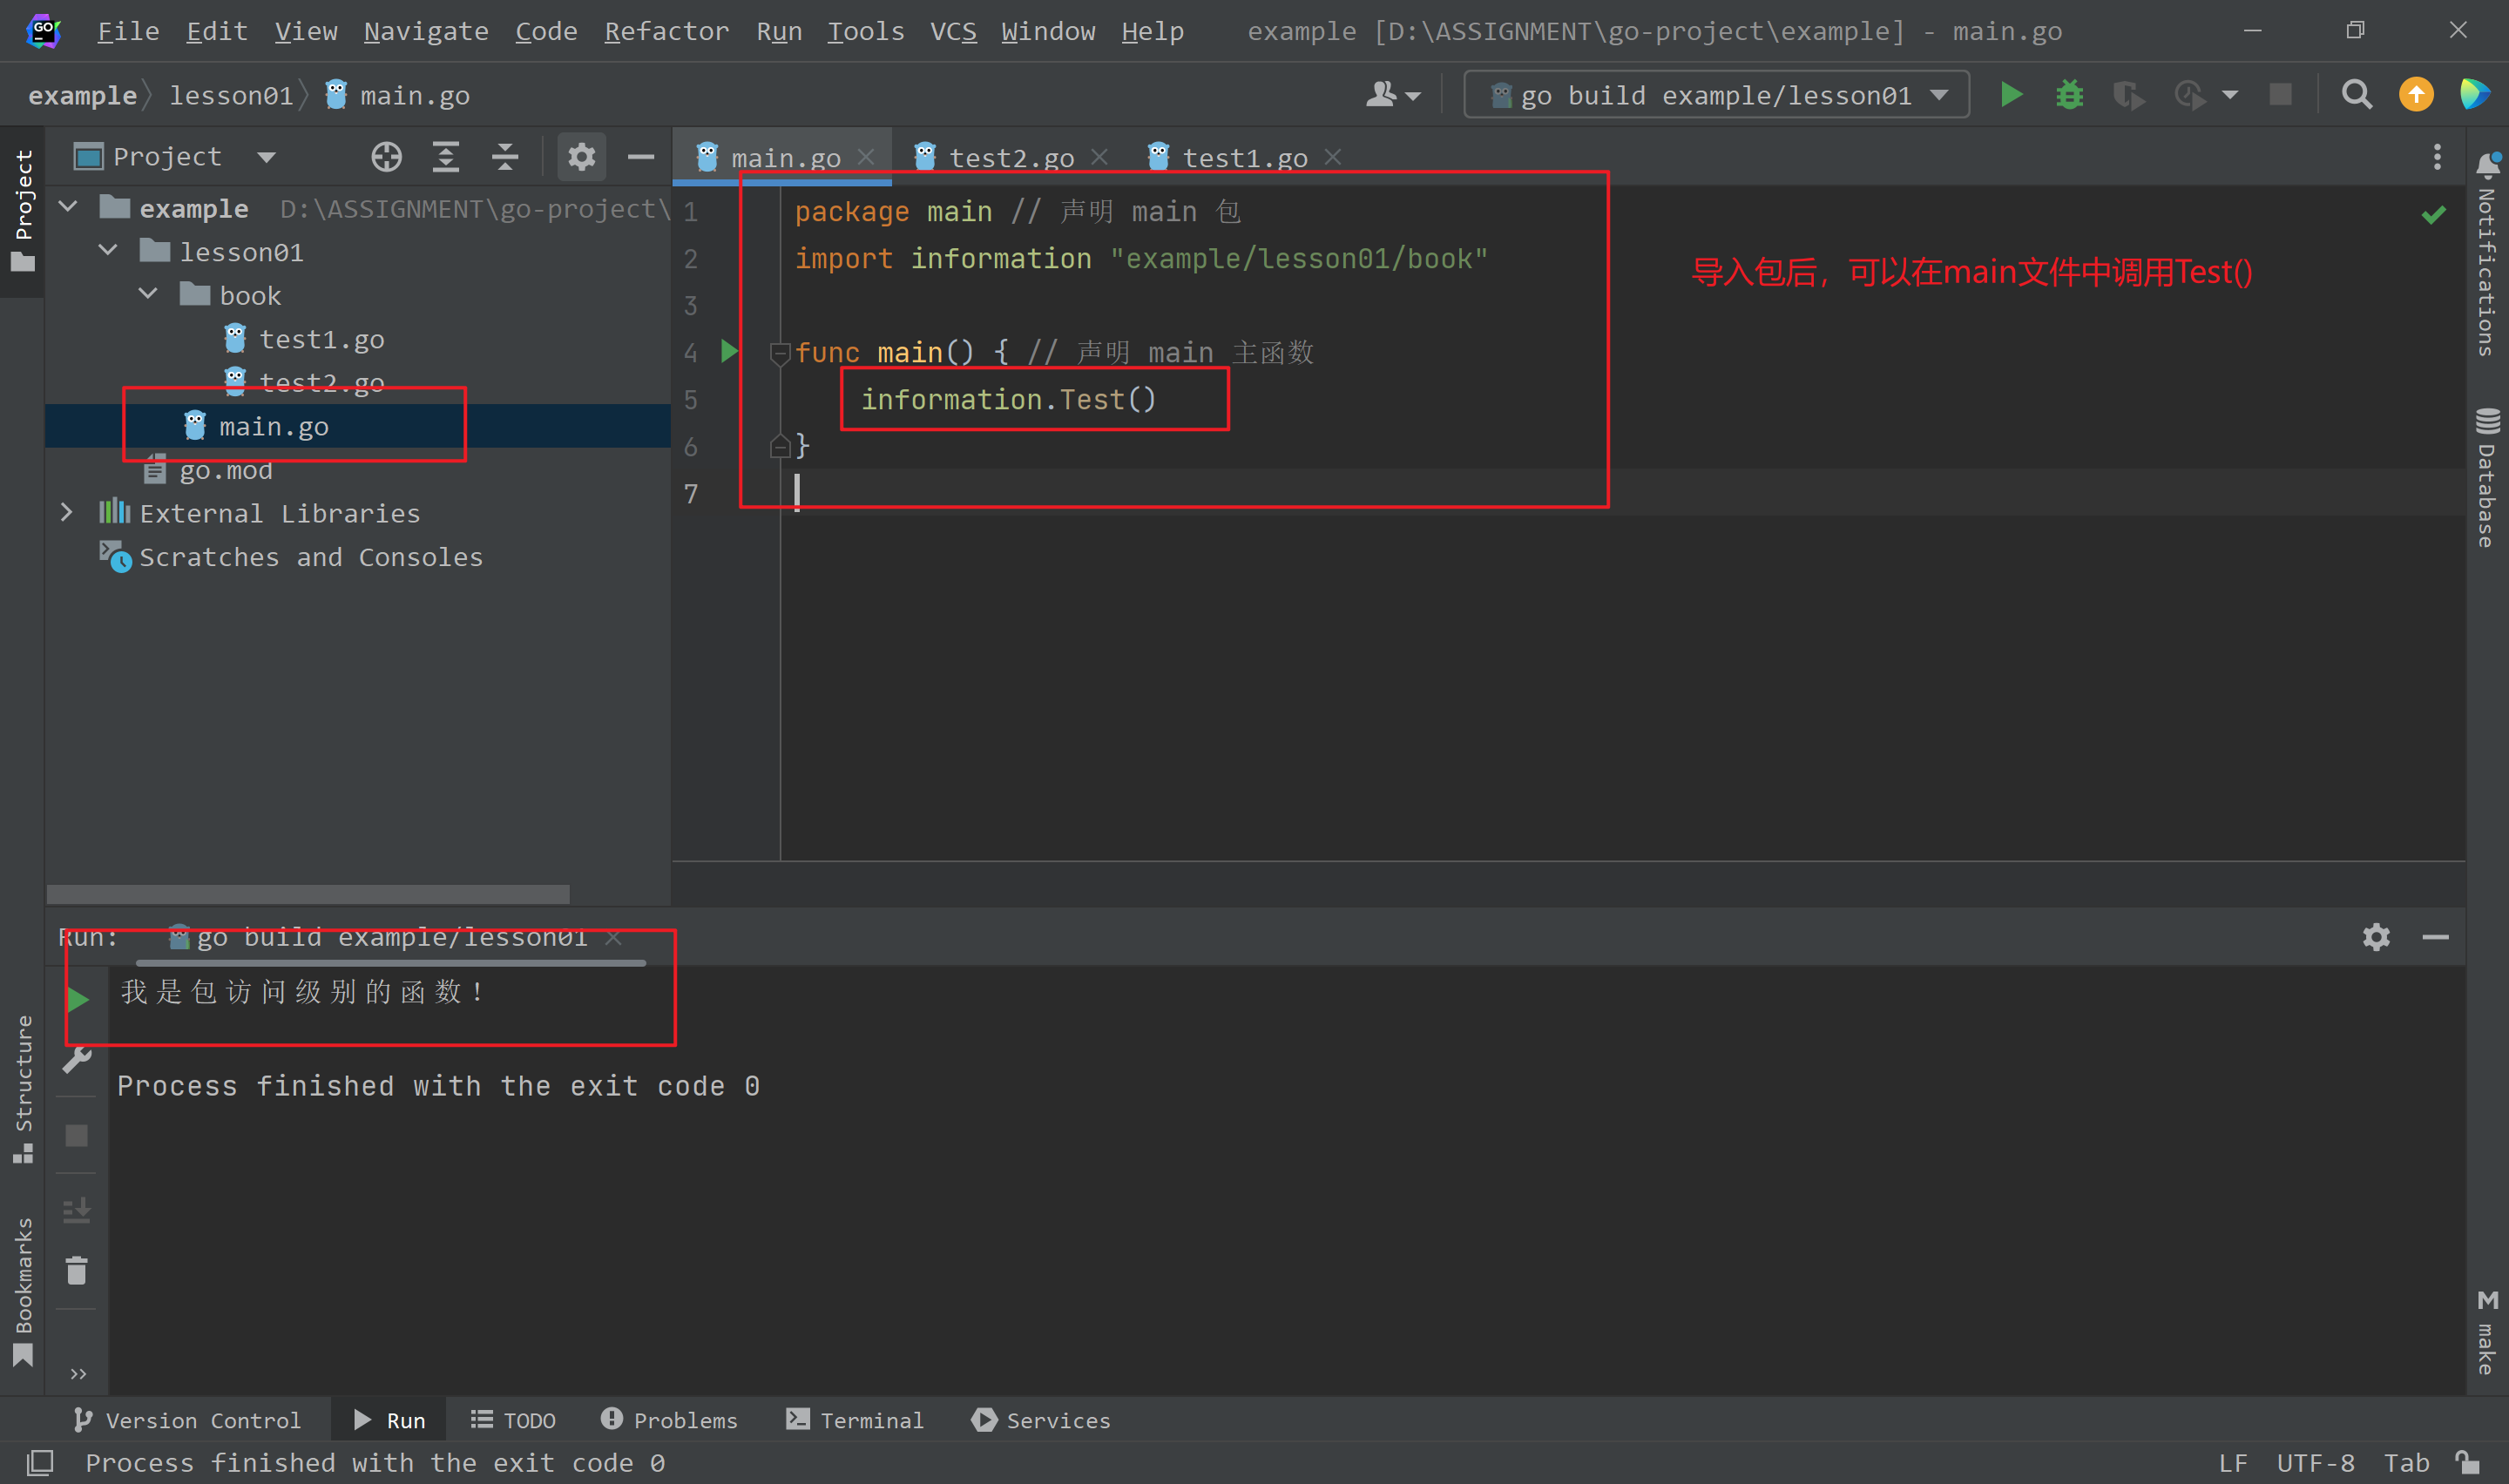
Task: Expand all project tree nodes icon
Action: point(445,157)
